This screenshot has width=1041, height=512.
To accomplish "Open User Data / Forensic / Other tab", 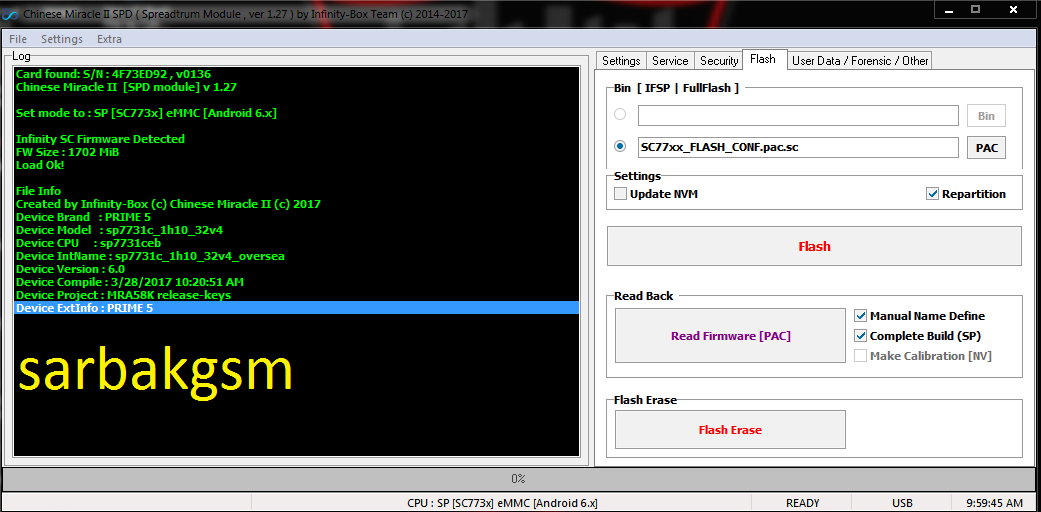I will (860, 60).
